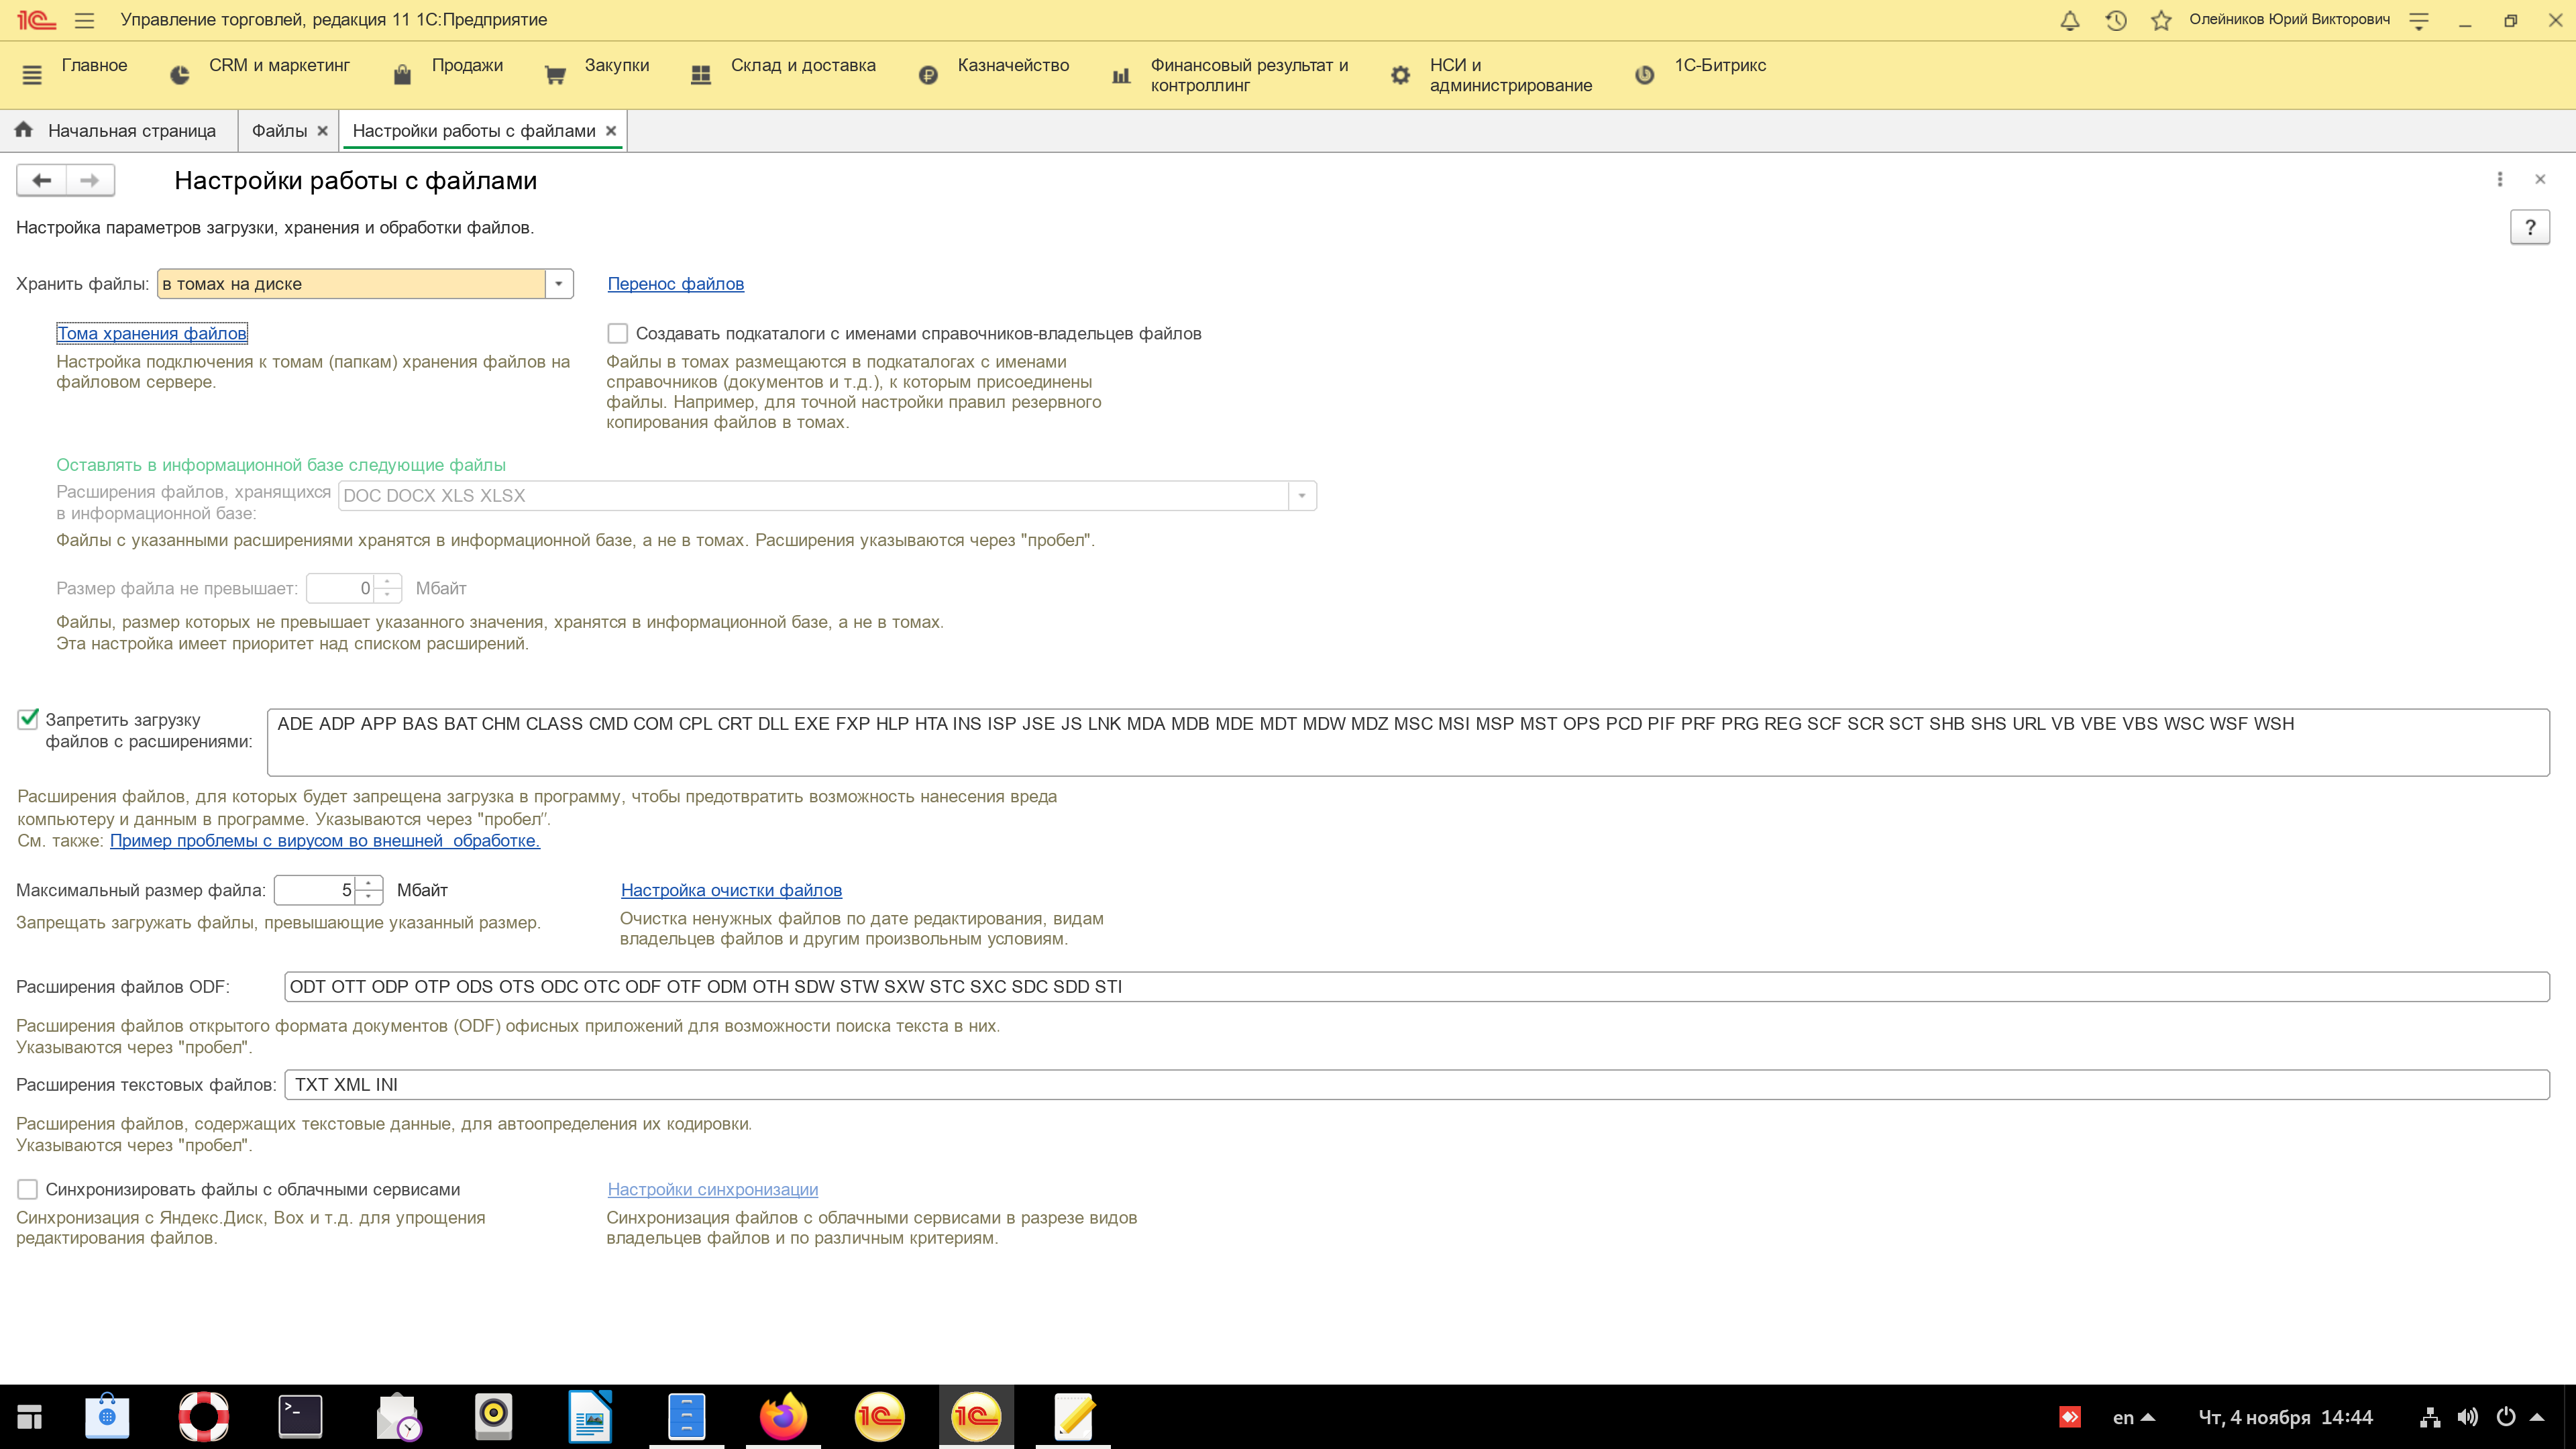Enable file synchronization with cloud services
The width and height of the screenshot is (2576, 1449).
pyautogui.click(x=28, y=1189)
